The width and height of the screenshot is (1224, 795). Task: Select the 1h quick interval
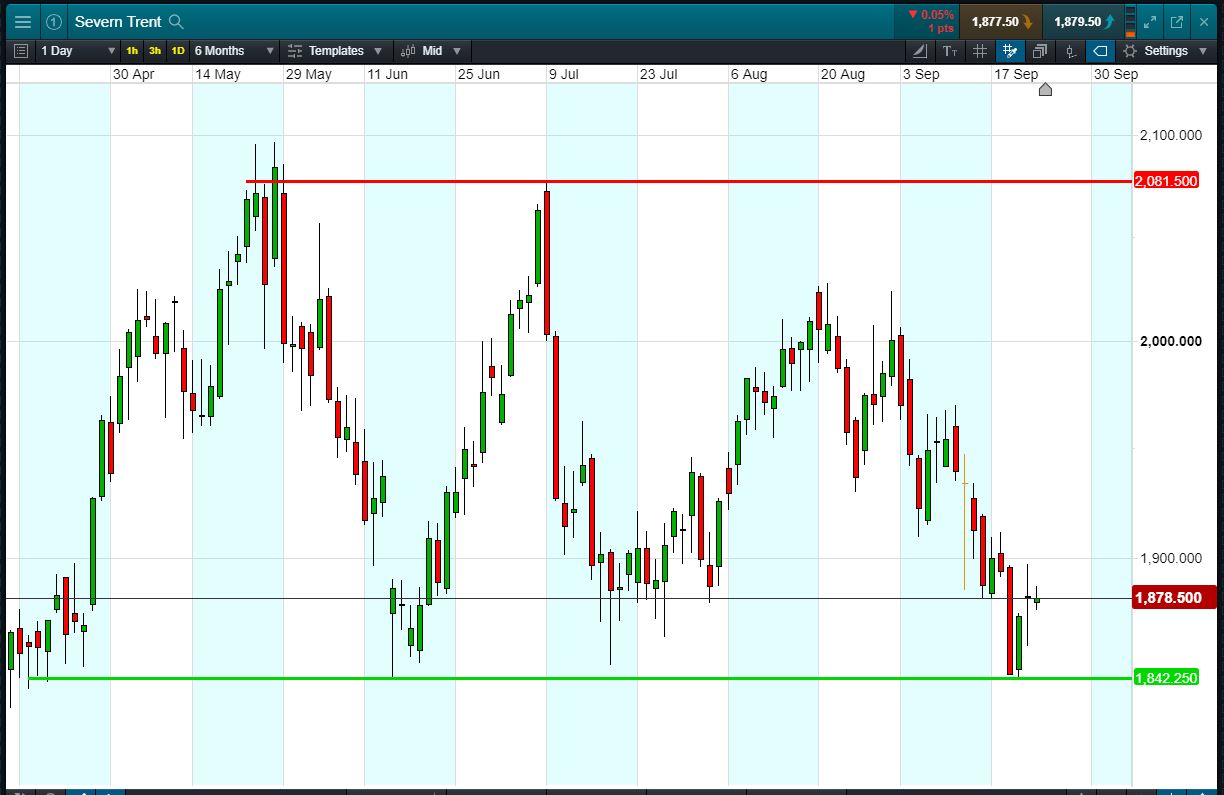point(132,51)
